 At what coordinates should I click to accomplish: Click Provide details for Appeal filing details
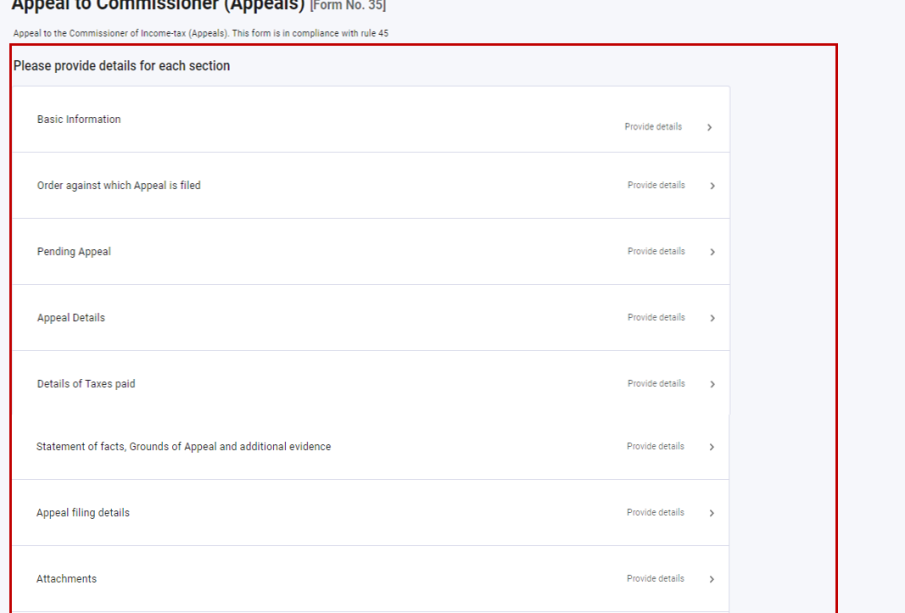655,512
